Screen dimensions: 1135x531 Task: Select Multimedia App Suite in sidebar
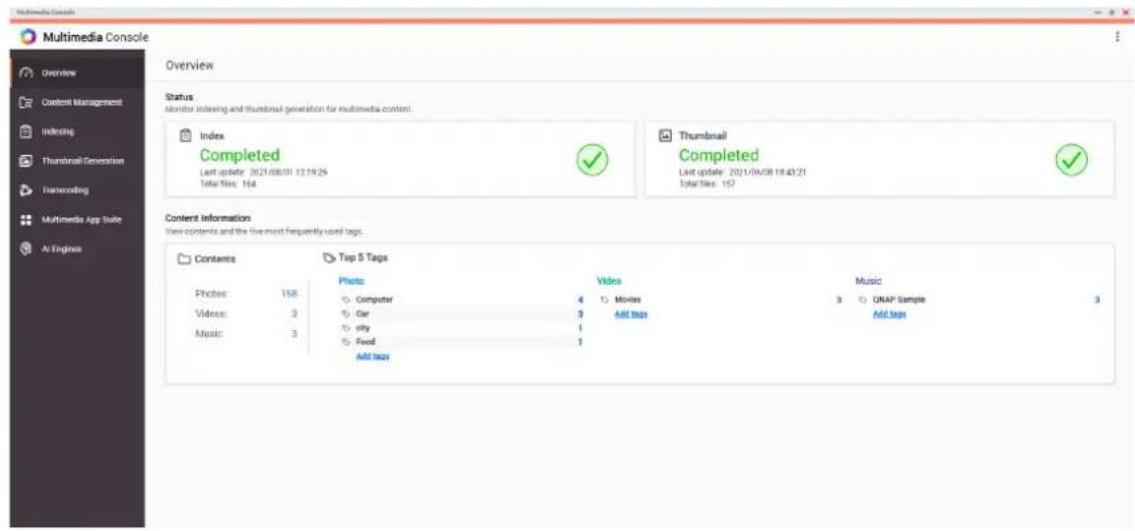[x=77, y=219]
